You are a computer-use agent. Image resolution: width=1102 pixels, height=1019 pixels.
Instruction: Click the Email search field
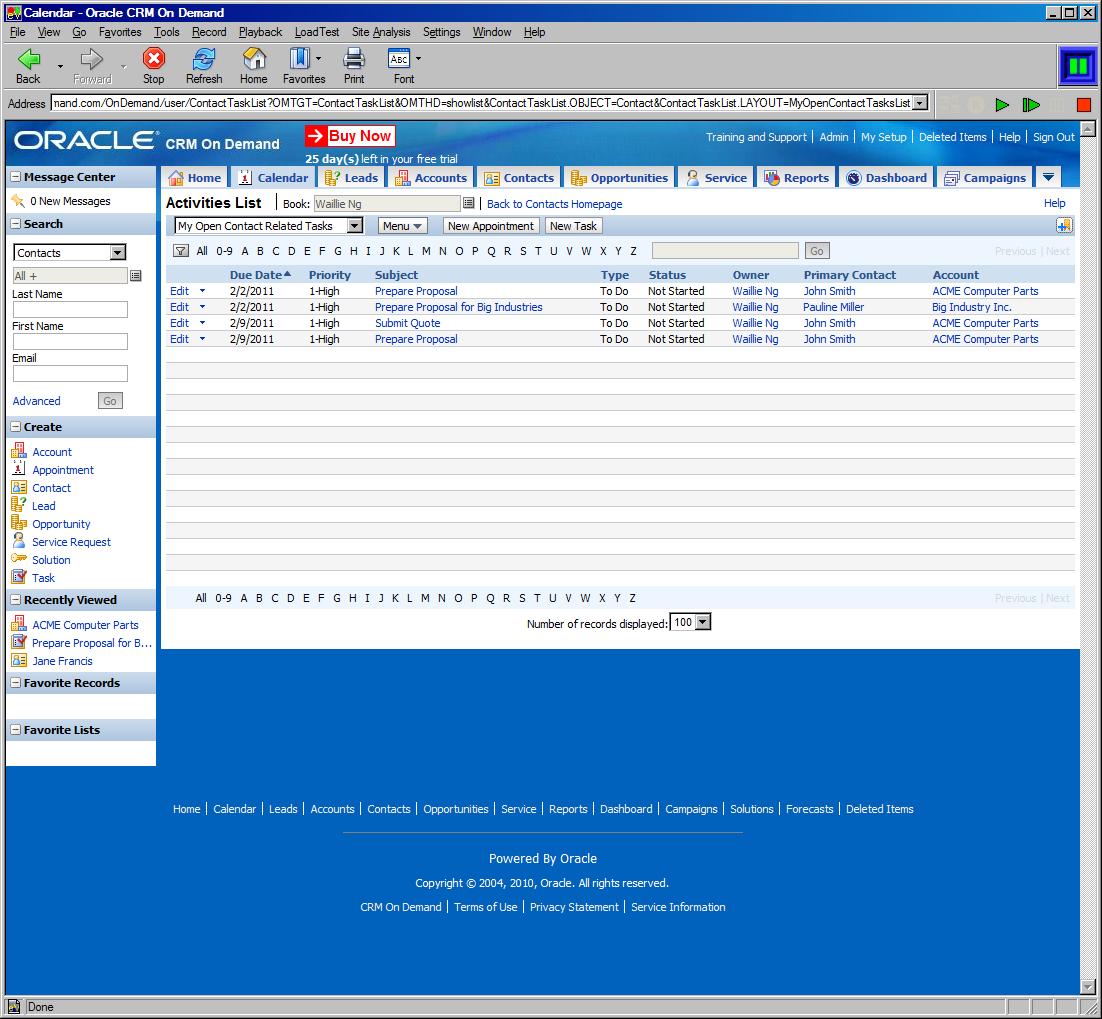tap(70, 373)
